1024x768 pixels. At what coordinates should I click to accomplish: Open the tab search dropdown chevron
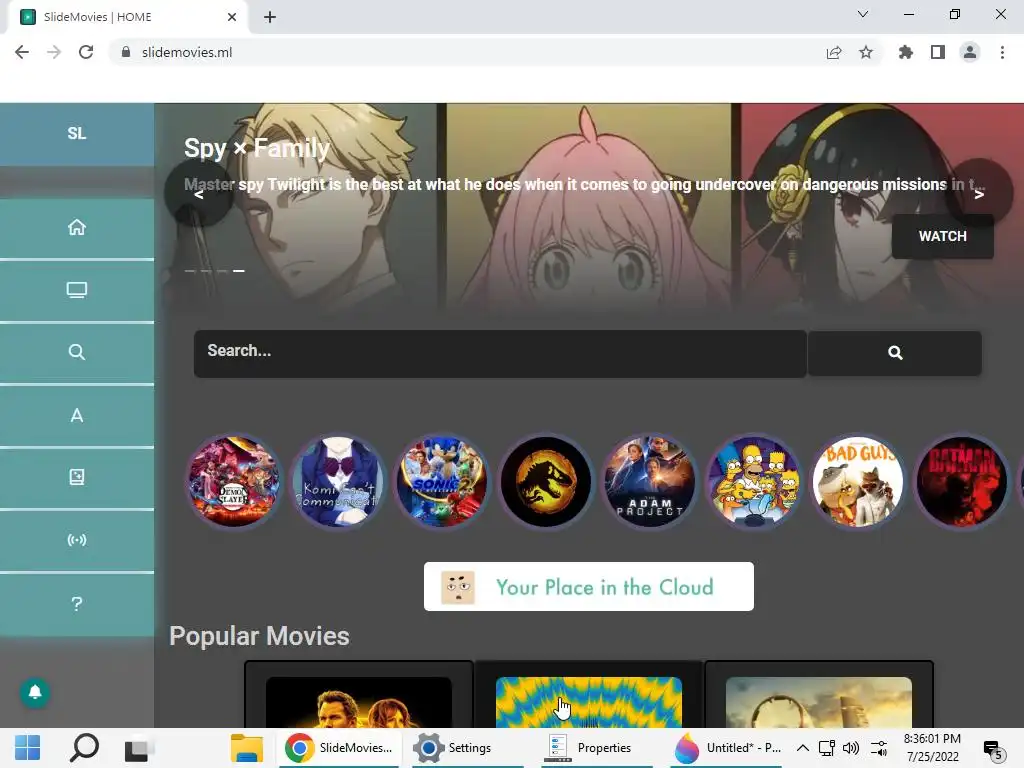tap(863, 14)
